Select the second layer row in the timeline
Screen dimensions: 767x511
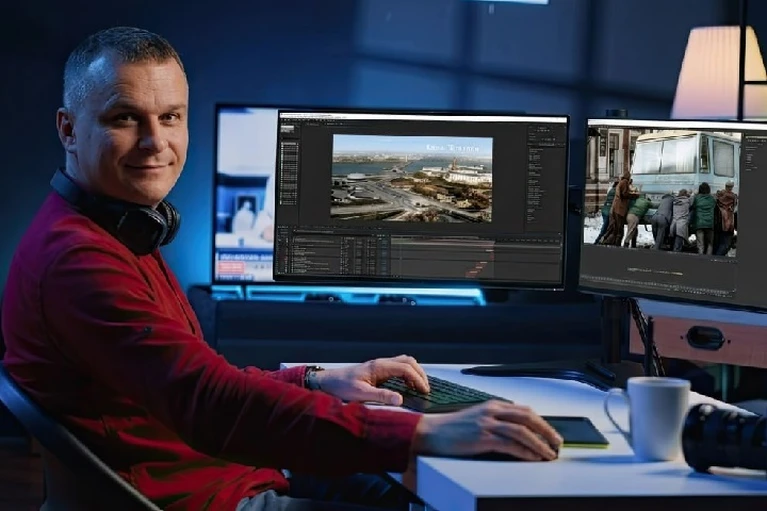(310, 246)
